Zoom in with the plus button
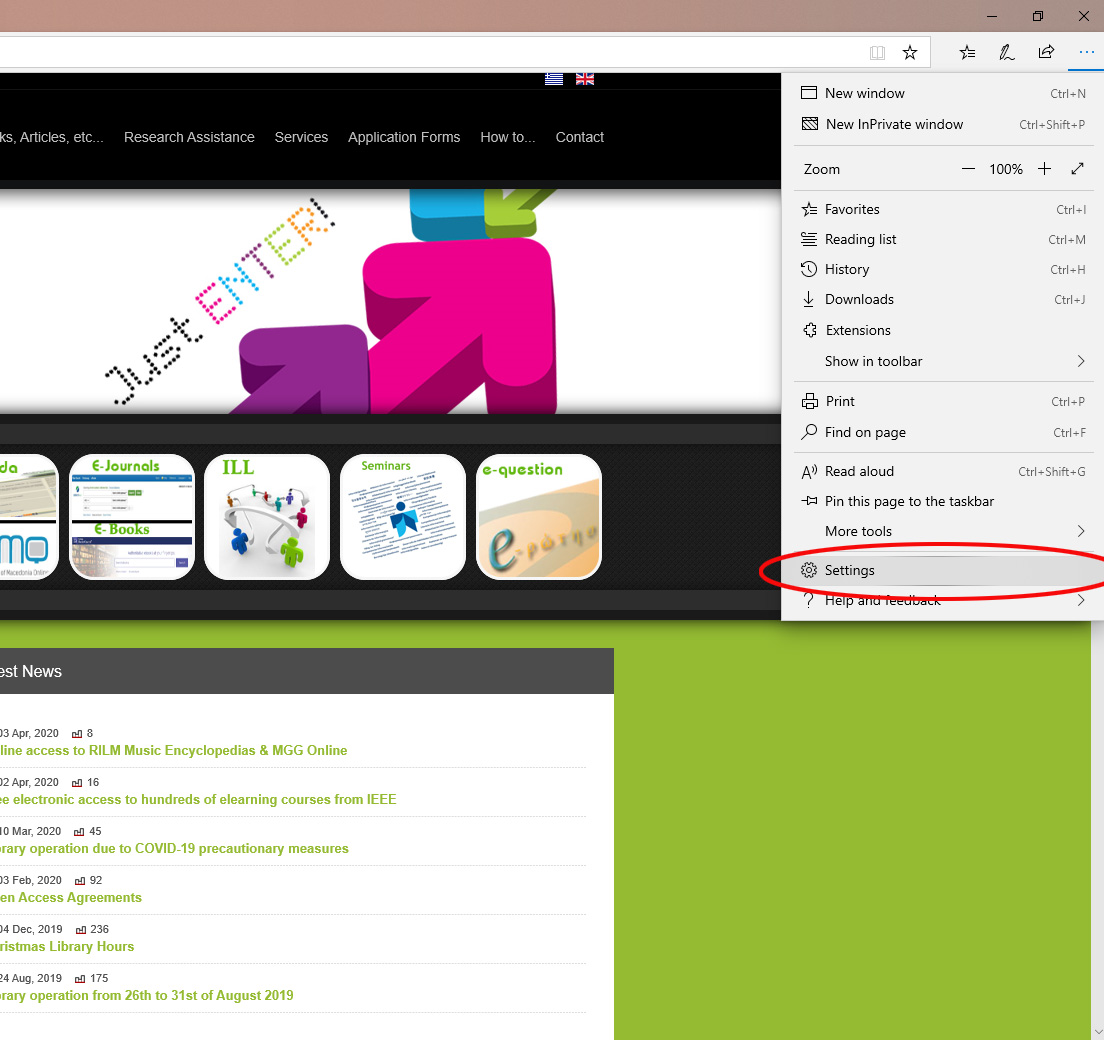The height and width of the screenshot is (1040, 1104). pos(1044,169)
